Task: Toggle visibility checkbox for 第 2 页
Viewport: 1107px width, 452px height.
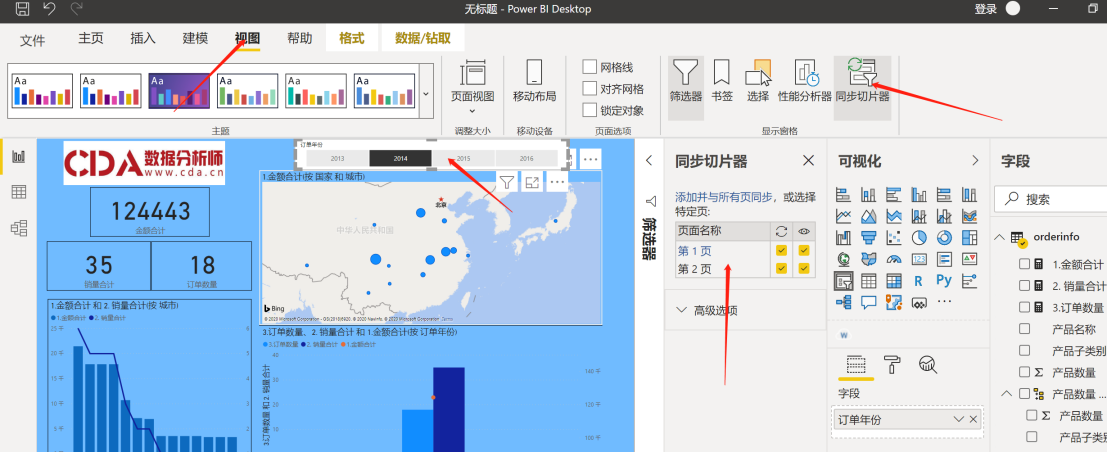Action: click(x=804, y=268)
